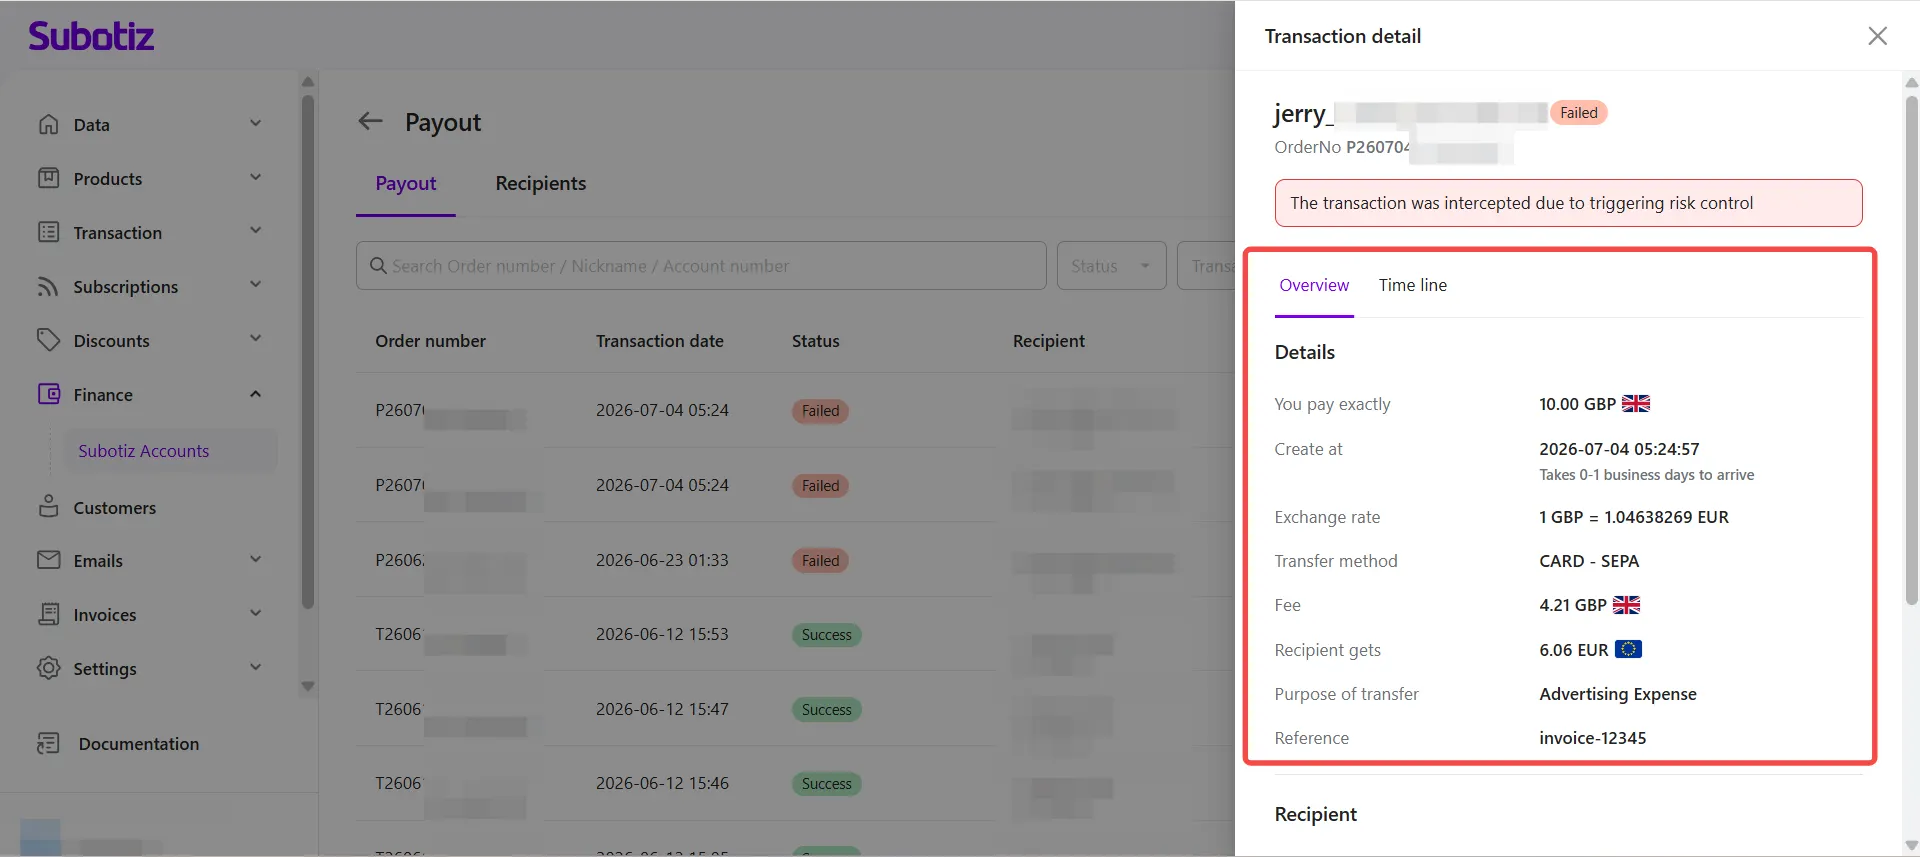Collapse the Finance menu chevron
Image resolution: width=1920 pixels, height=857 pixels.
tap(255, 394)
